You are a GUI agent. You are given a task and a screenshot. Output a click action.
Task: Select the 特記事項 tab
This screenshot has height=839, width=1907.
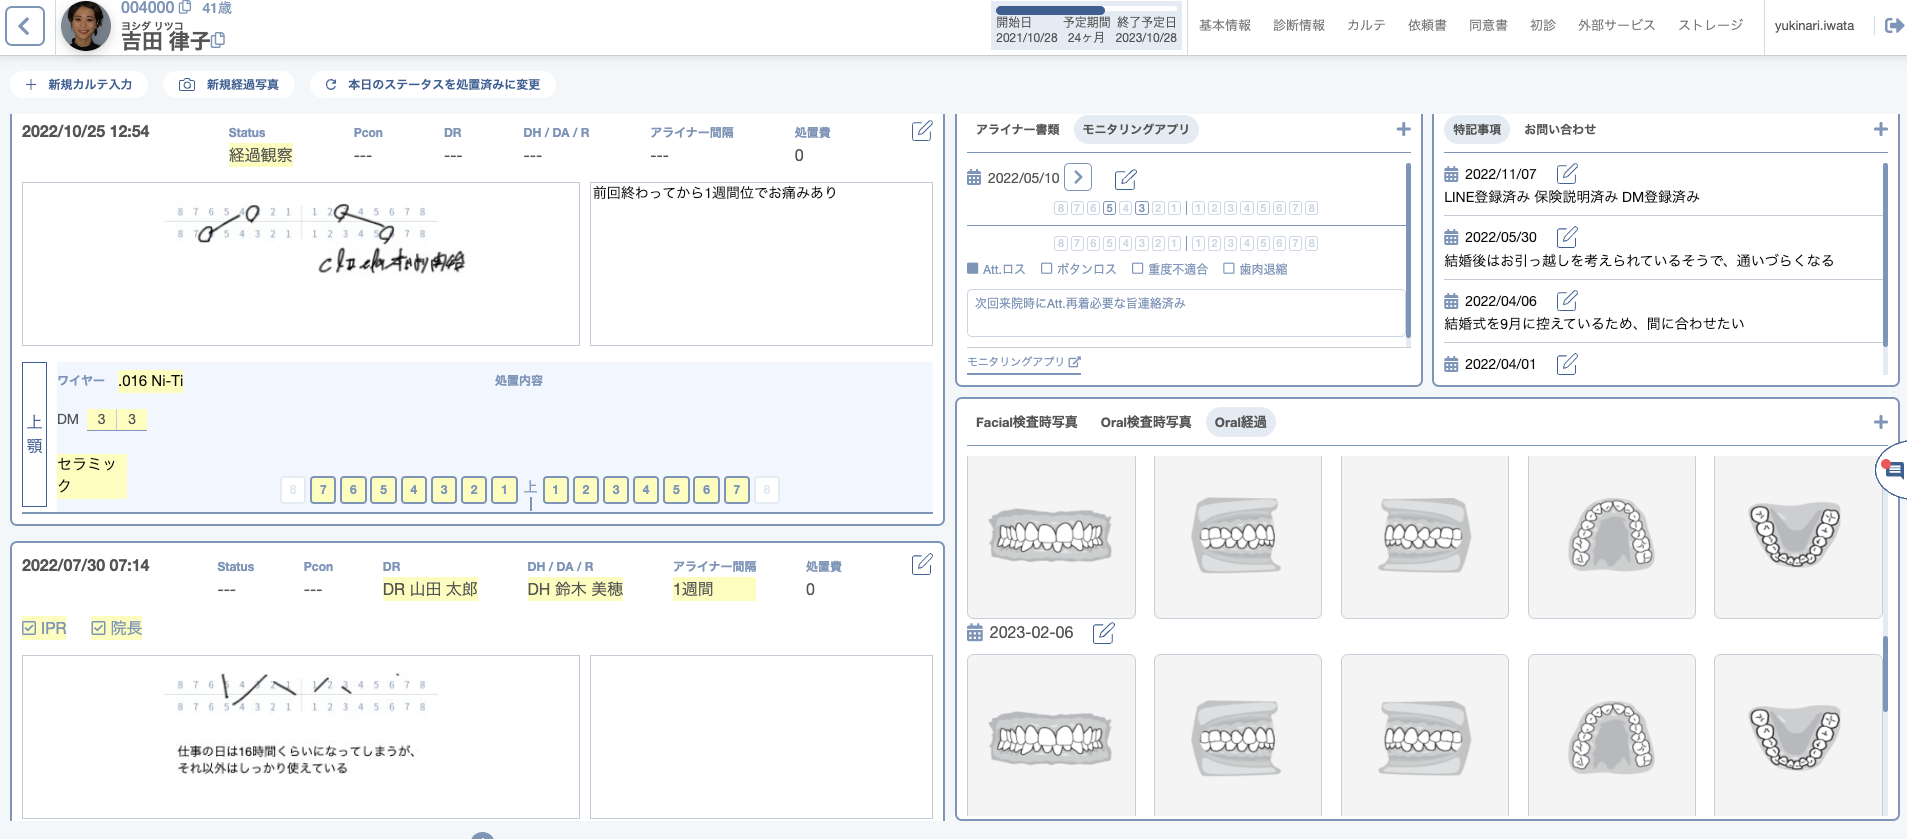[x=1476, y=130]
